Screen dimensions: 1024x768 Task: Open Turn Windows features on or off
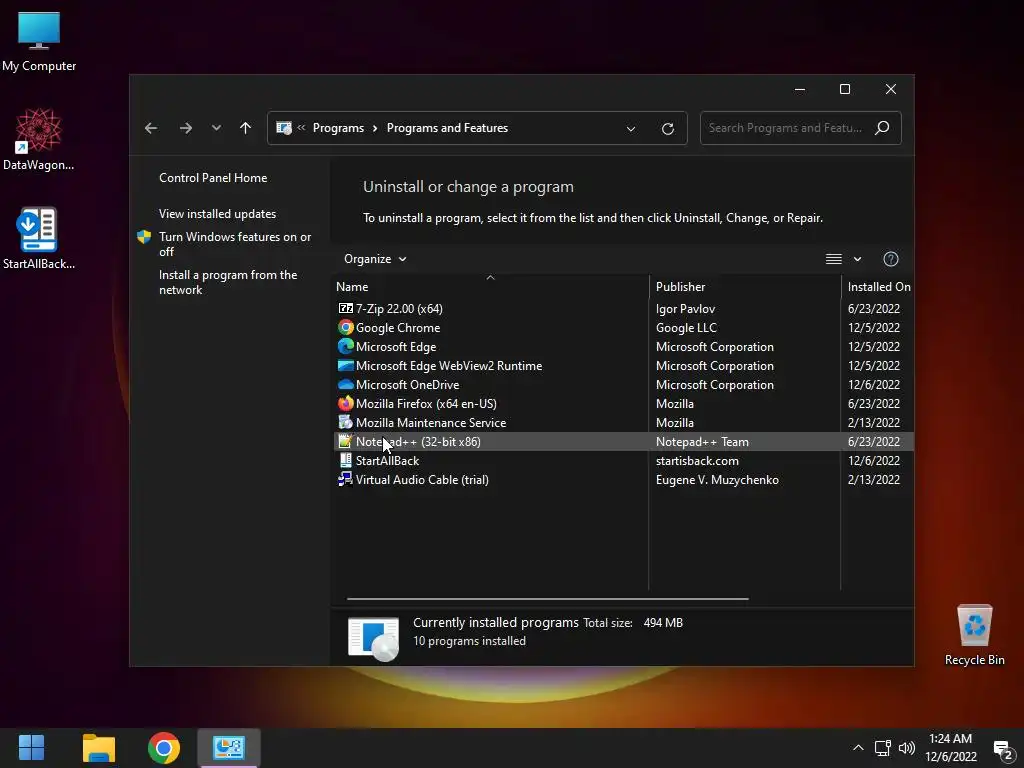coord(235,244)
